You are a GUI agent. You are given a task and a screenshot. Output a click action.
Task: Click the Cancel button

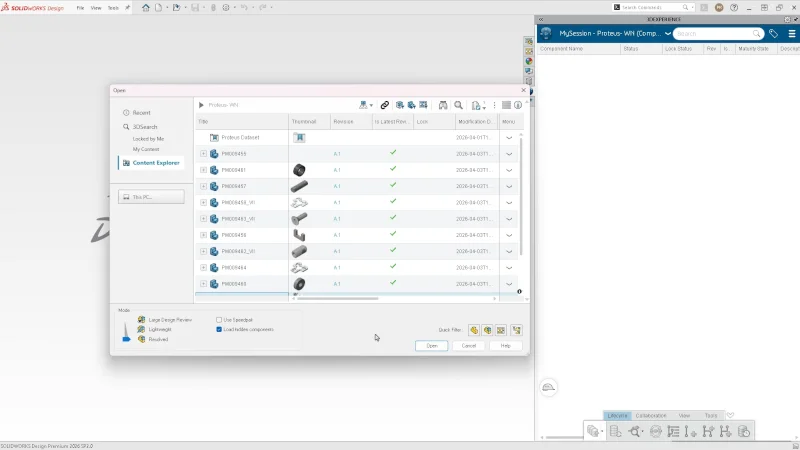(468, 346)
